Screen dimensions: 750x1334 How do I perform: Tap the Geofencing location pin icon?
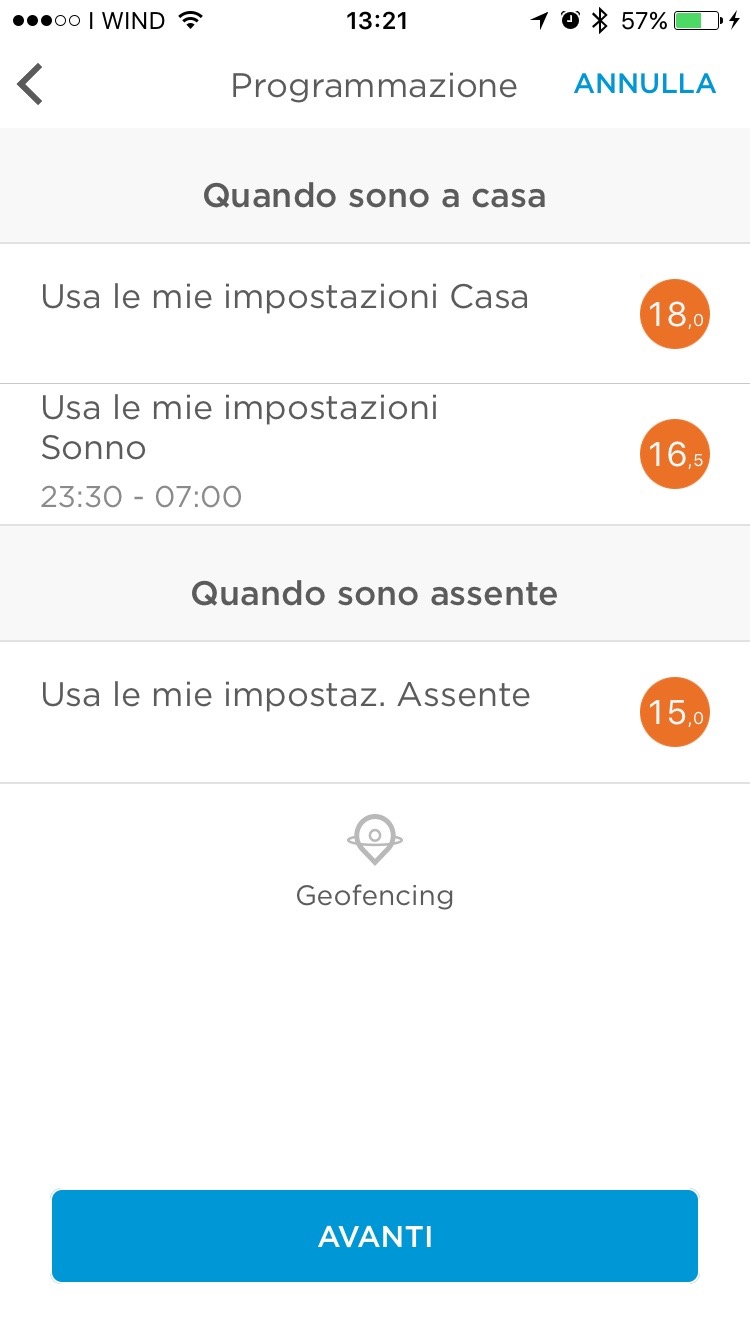(x=374, y=838)
